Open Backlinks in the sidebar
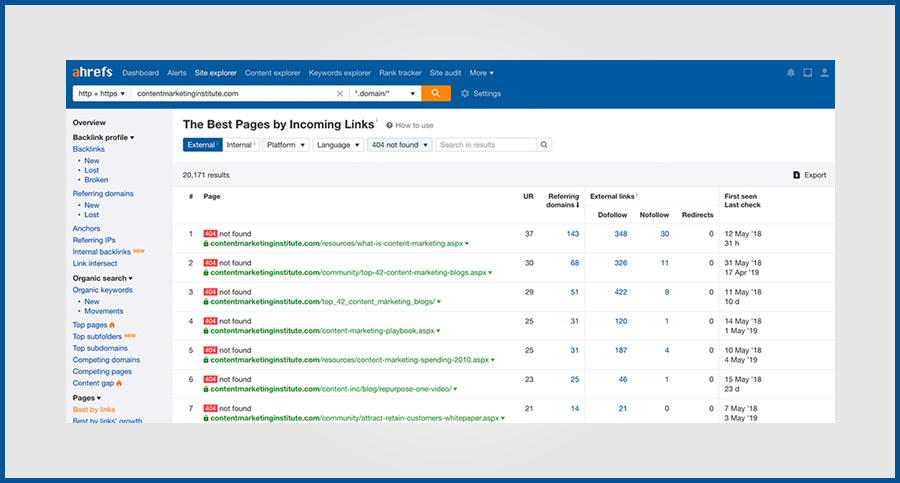900x483 pixels. tap(88, 149)
